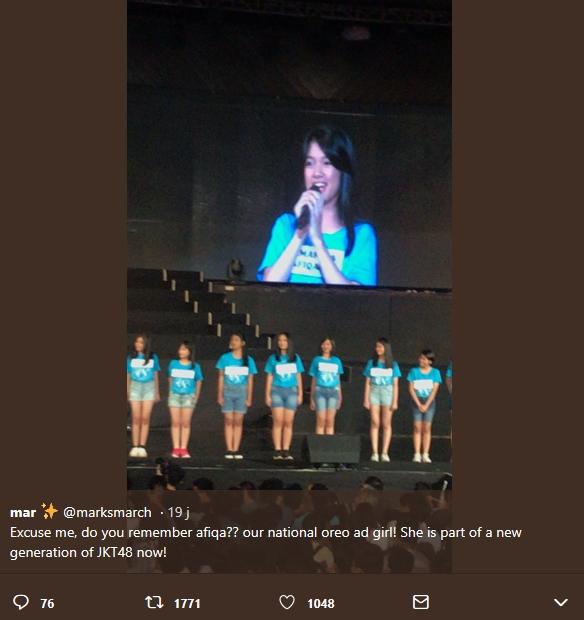Image resolution: width=584 pixels, height=620 pixels.
Task: Click the girl on the big screen
Action: tap(318, 206)
